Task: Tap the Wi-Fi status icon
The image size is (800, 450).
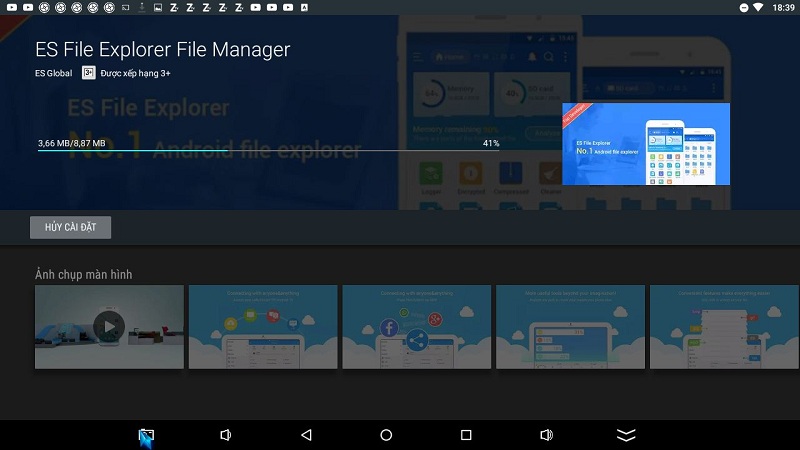Action: tap(759, 7)
